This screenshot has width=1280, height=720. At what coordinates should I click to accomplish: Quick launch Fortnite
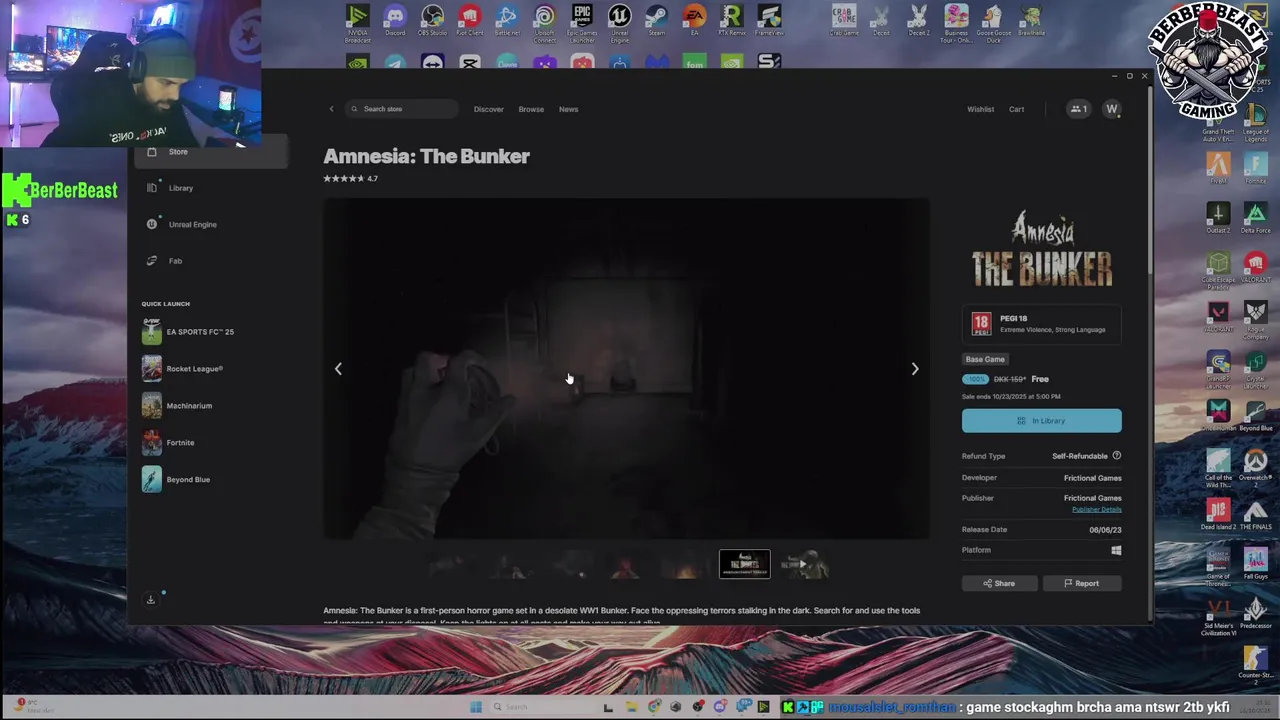pyautogui.click(x=212, y=443)
